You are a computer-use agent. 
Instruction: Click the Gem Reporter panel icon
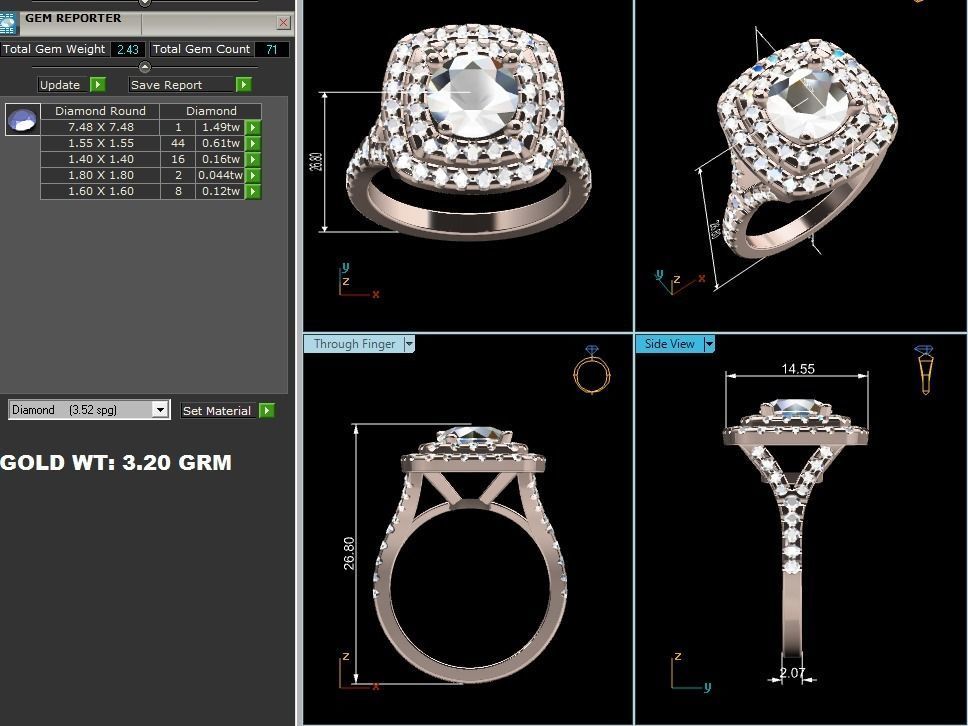pyautogui.click(x=8, y=23)
